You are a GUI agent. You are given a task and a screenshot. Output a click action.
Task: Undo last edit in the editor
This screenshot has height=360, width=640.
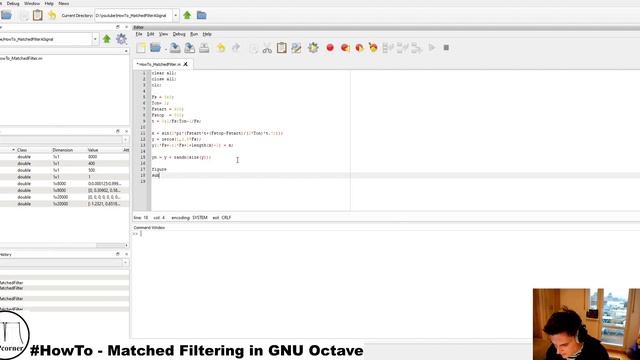[x=221, y=48]
